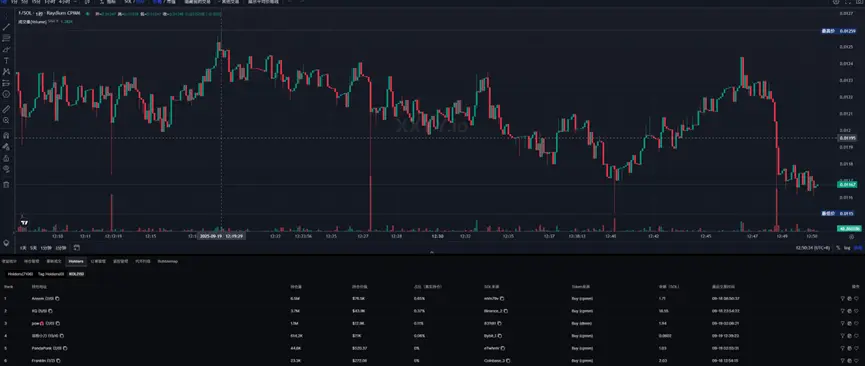This screenshot has width=865, height=366.
Task: Click the 2025-09-19 12:19:29 time marker
Action: [x=221, y=236]
